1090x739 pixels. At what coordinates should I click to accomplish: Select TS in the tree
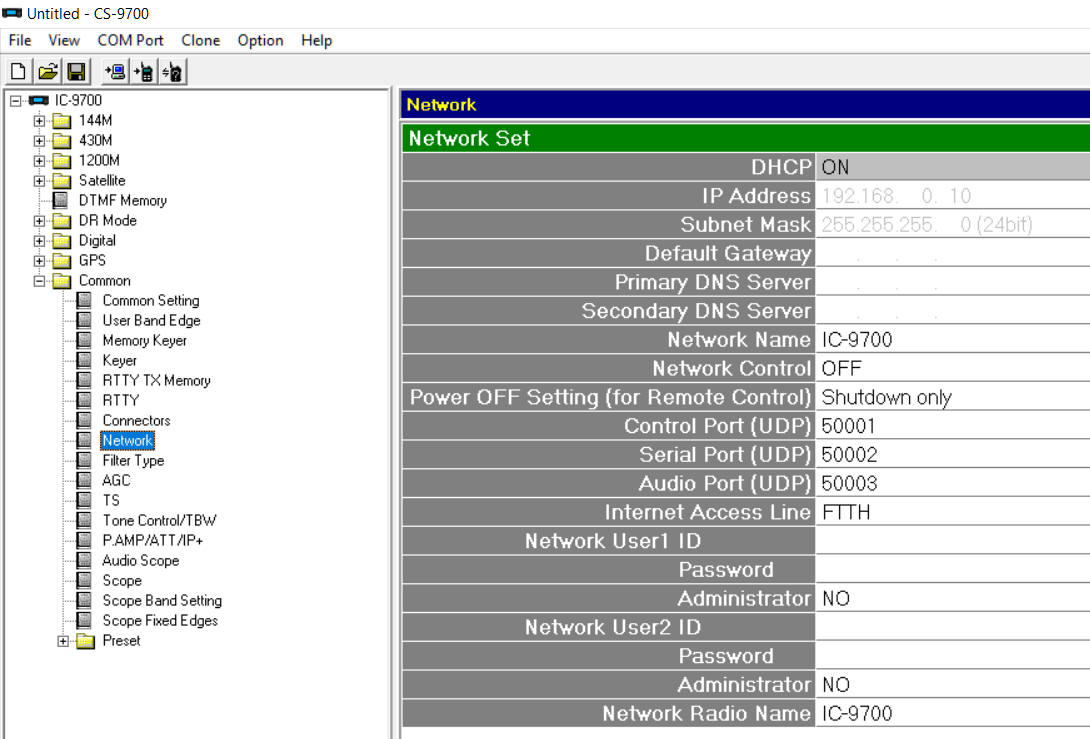pyautogui.click(x=111, y=501)
